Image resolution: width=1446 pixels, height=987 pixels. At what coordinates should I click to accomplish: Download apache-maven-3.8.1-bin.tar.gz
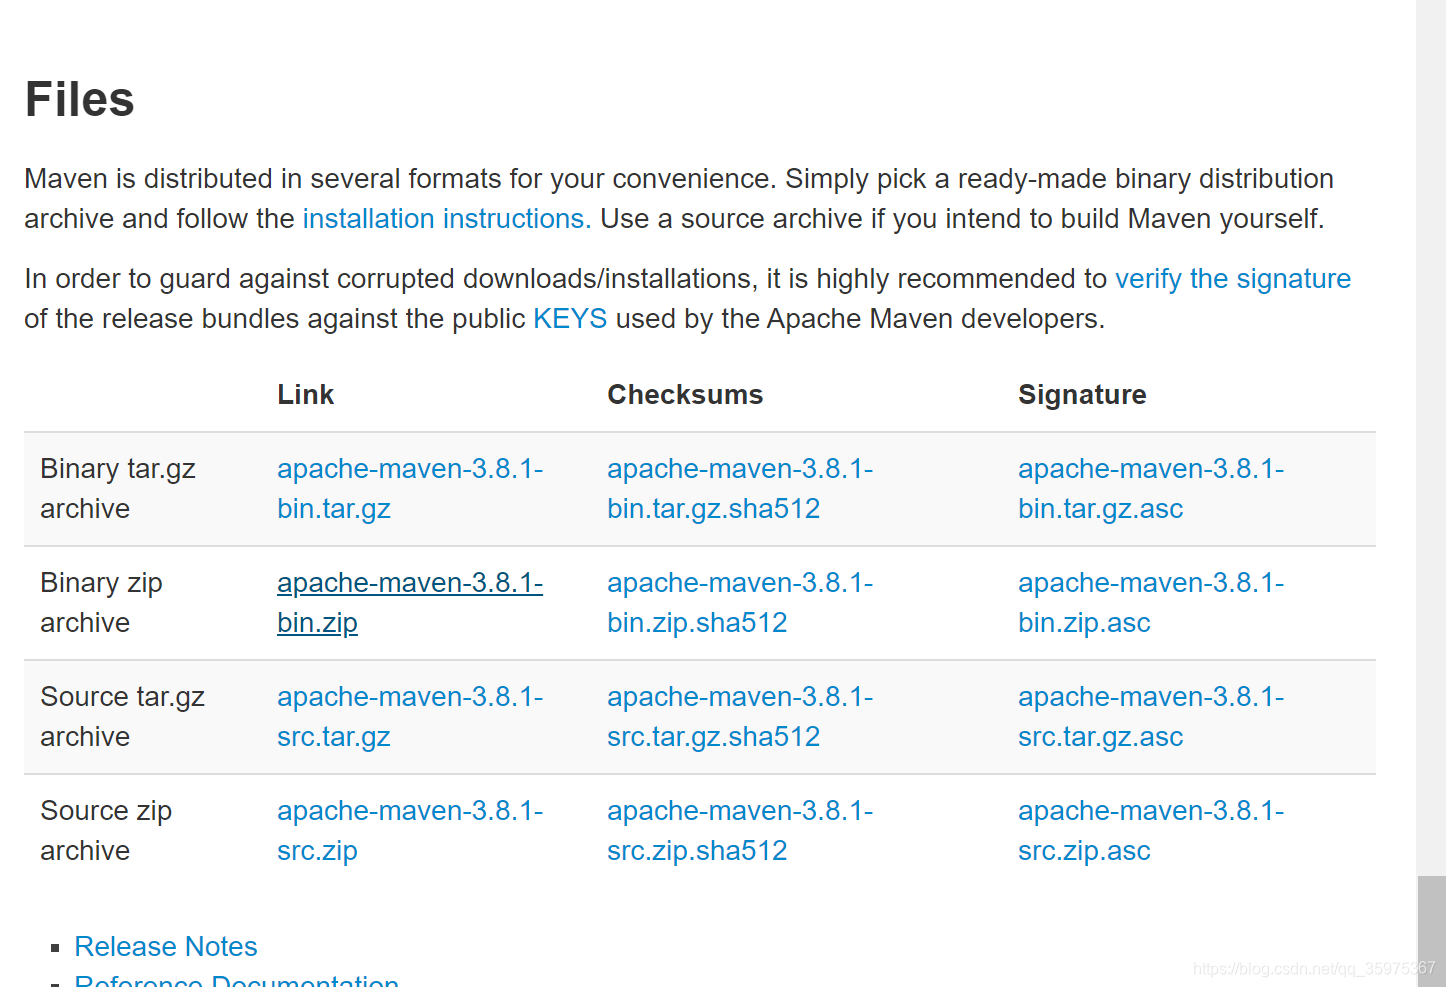410,489
